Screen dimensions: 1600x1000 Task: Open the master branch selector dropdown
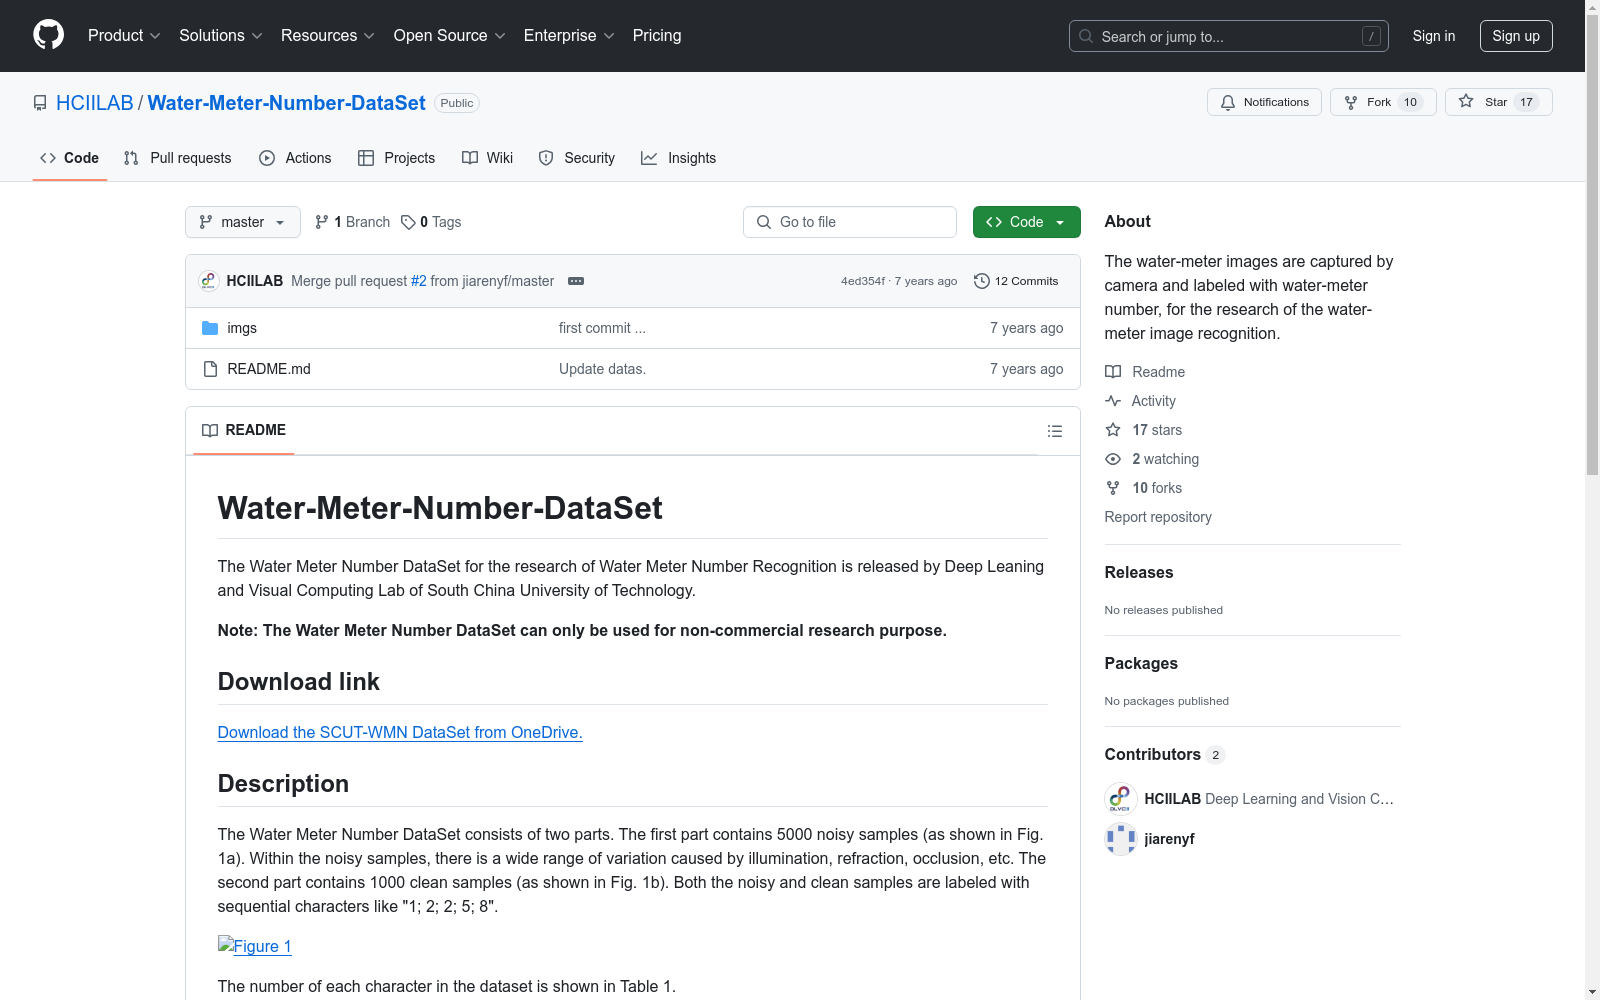243,222
